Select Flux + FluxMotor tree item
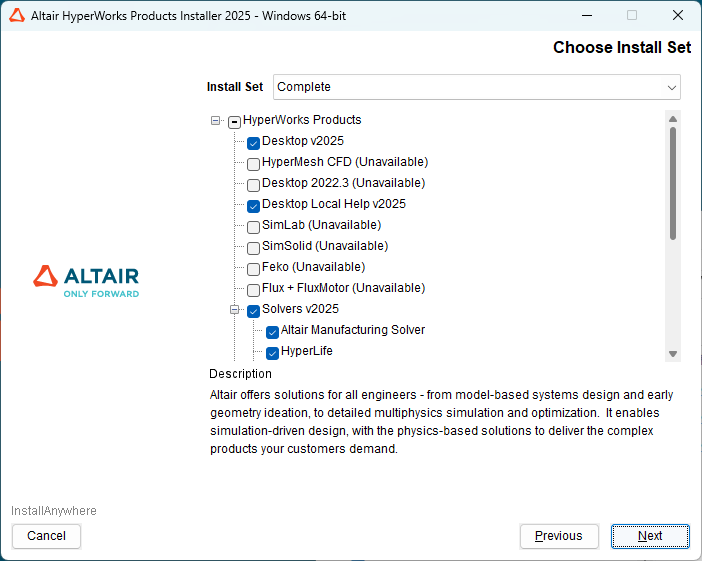 [x=343, y=288]
